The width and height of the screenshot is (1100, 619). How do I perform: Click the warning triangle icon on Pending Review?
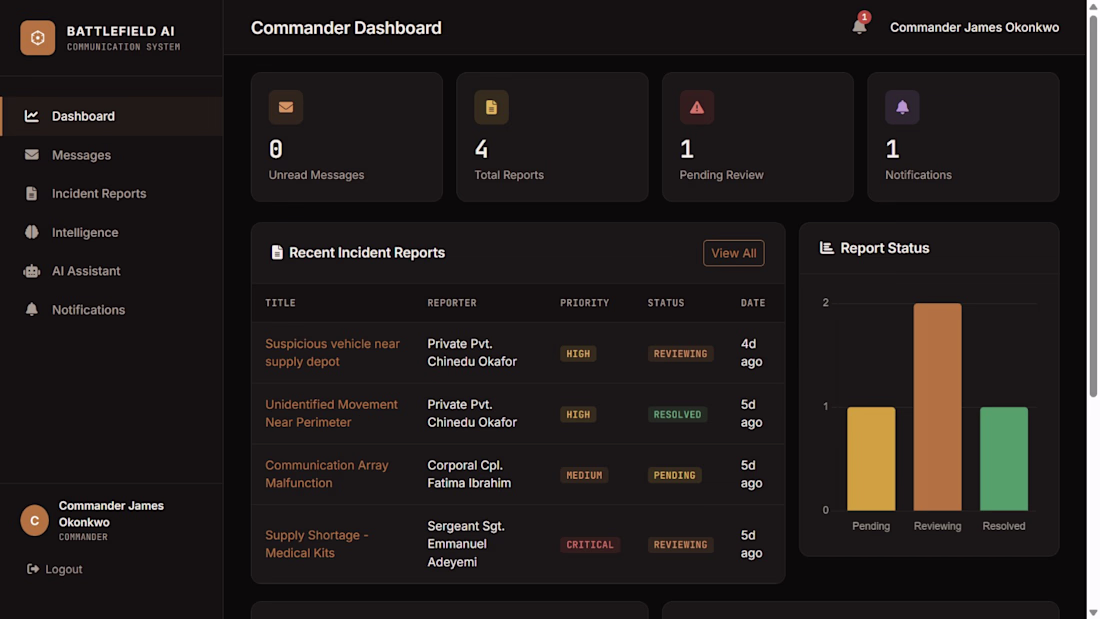pos(697,107)
